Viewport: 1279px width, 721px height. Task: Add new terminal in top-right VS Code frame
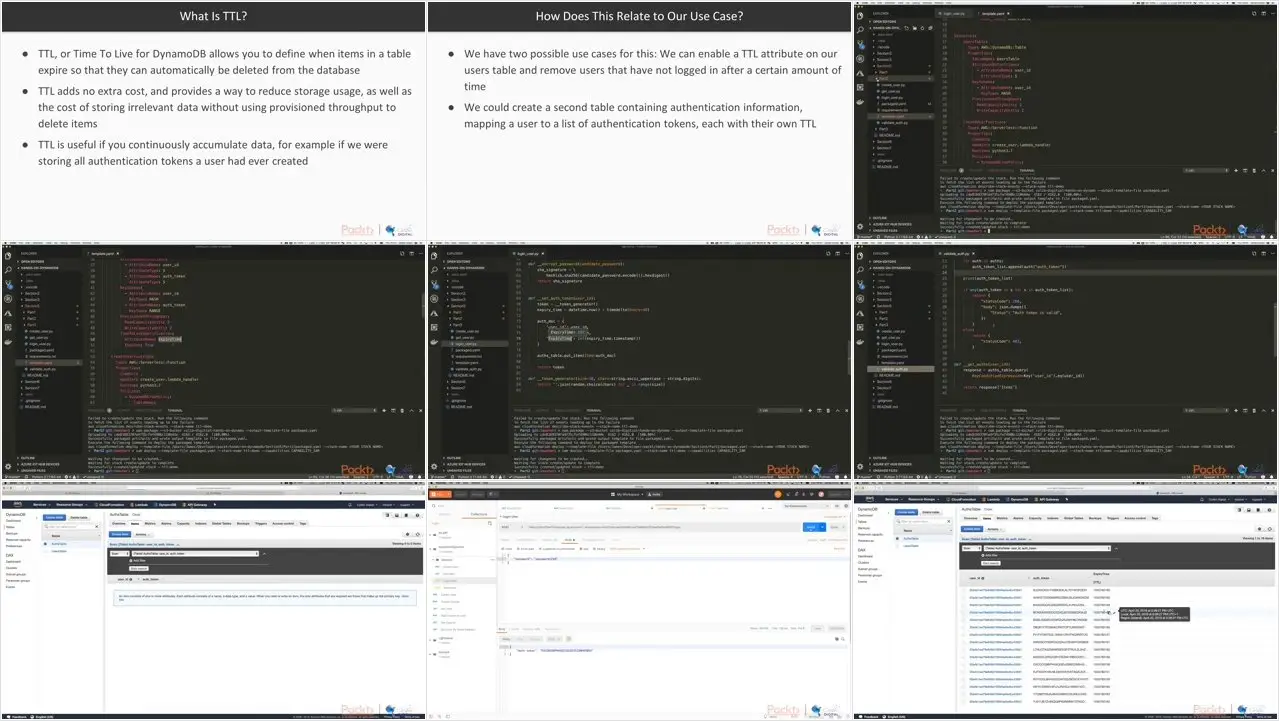1236,171
